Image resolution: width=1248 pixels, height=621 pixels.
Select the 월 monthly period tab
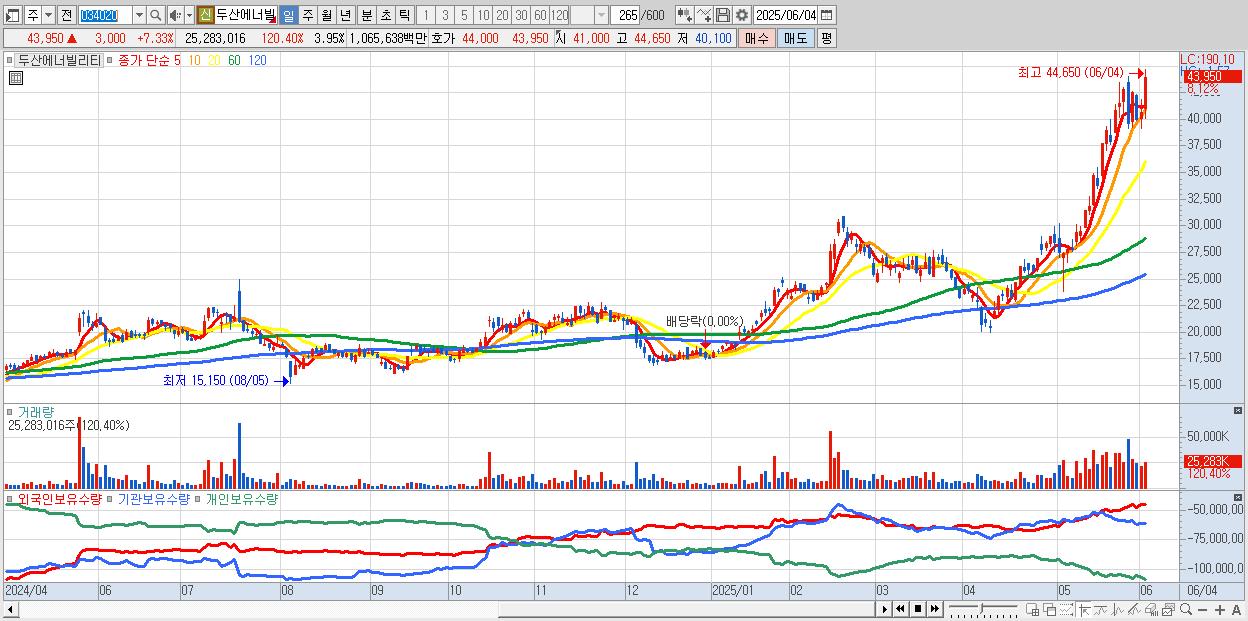326,15
